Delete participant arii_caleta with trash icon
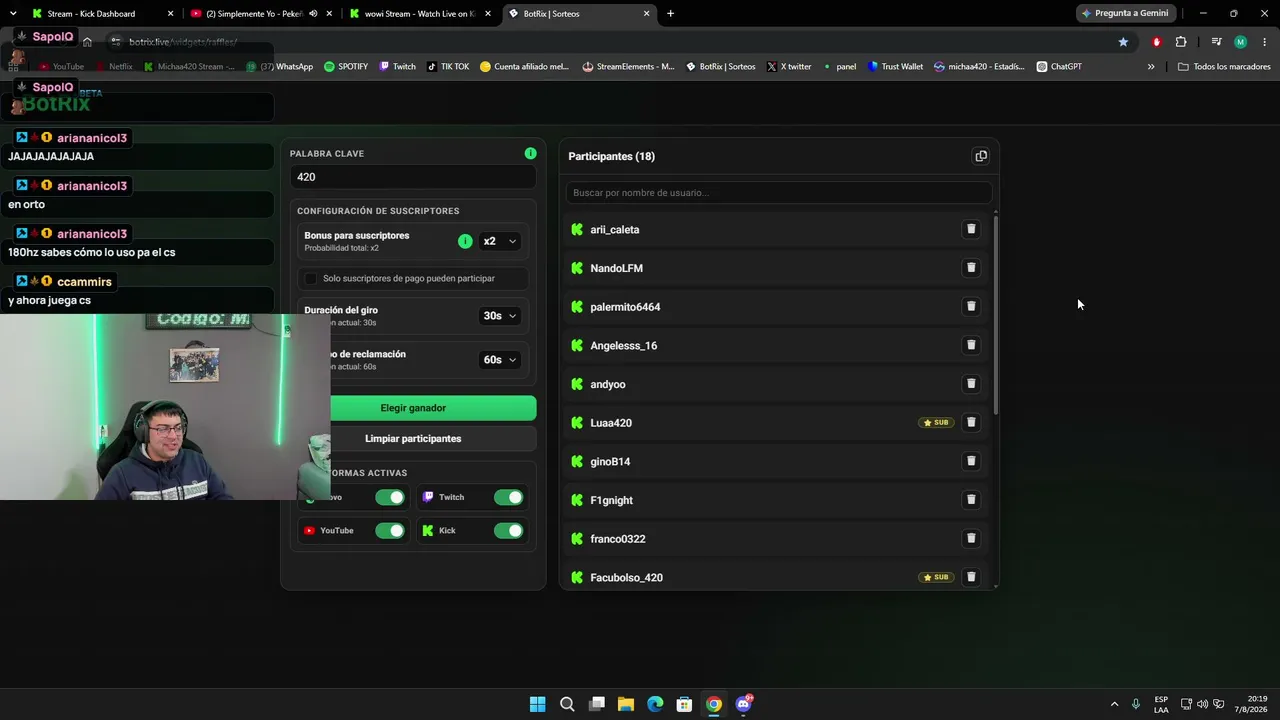This screenshot has height=720, width=1280. (x=971, y=229)
